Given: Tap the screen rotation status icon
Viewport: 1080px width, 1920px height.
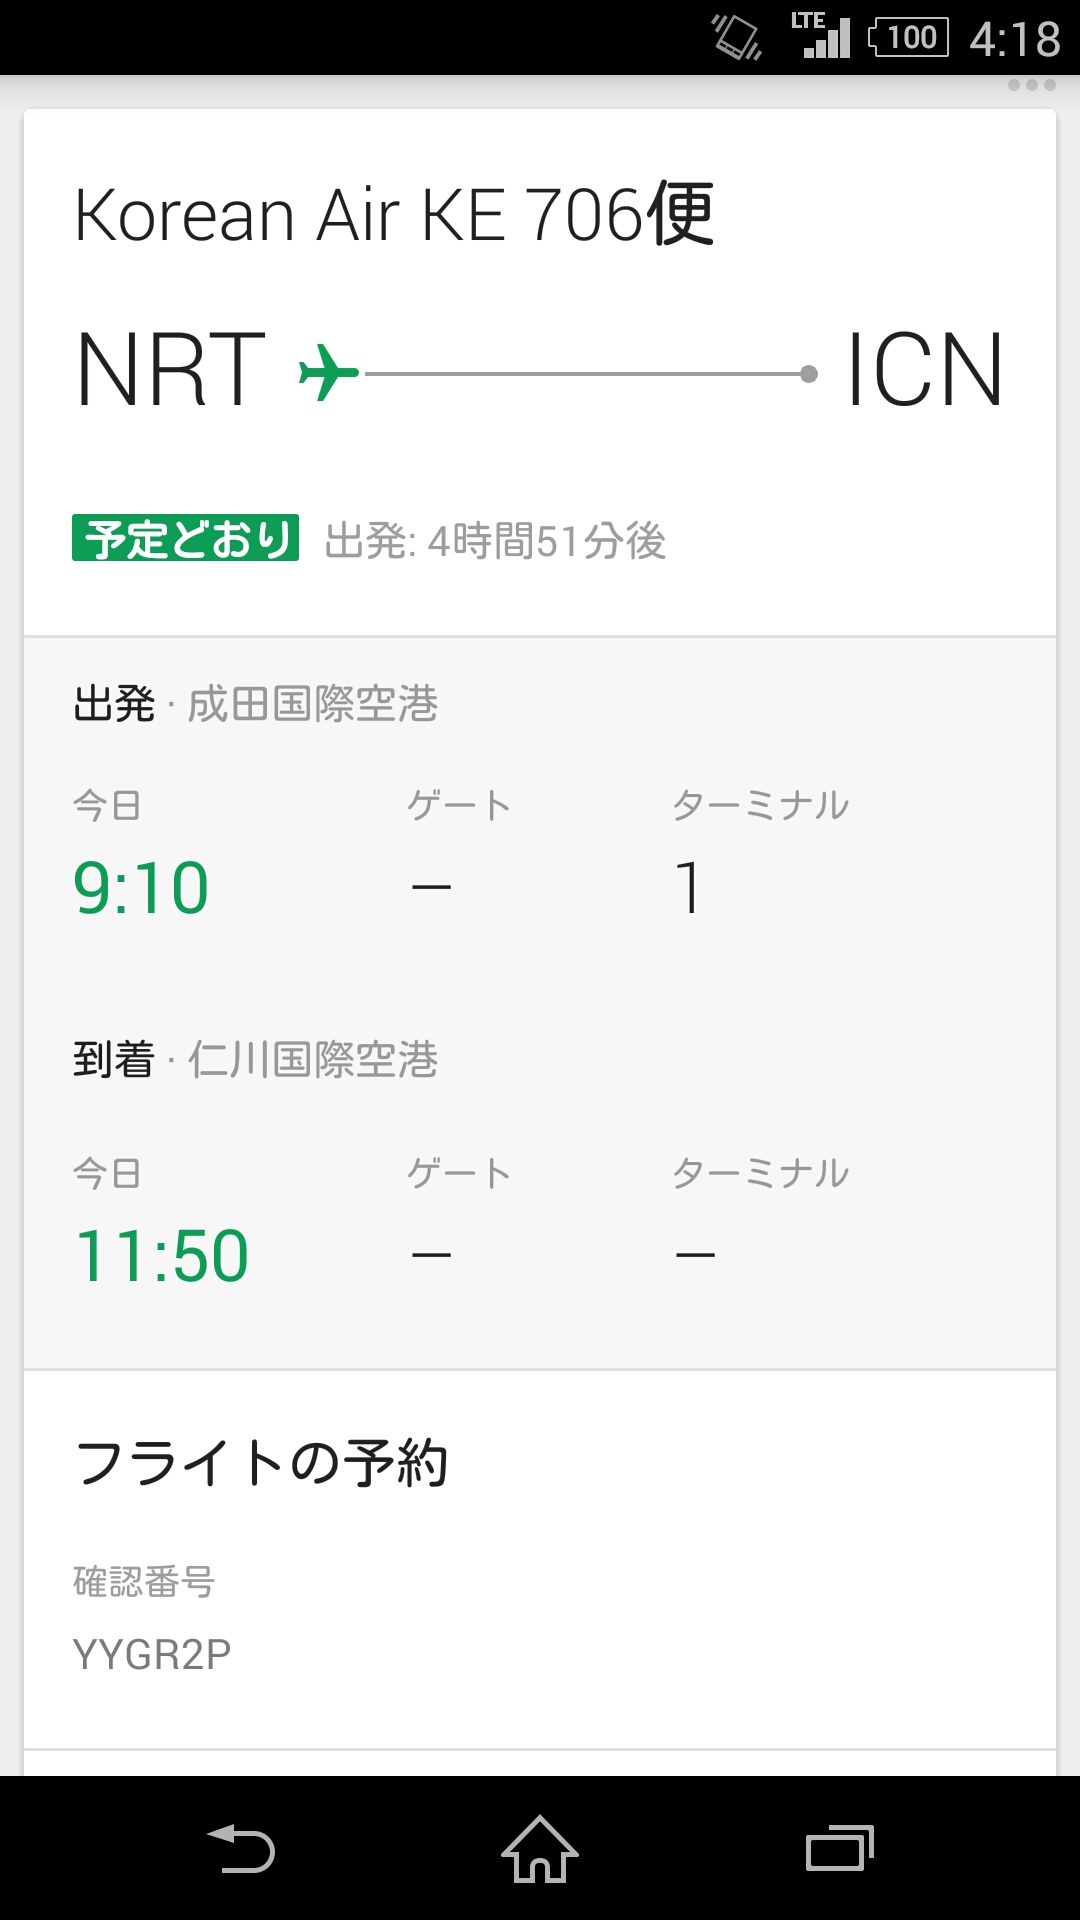Looking at the screenshot, I should (736, 38).
